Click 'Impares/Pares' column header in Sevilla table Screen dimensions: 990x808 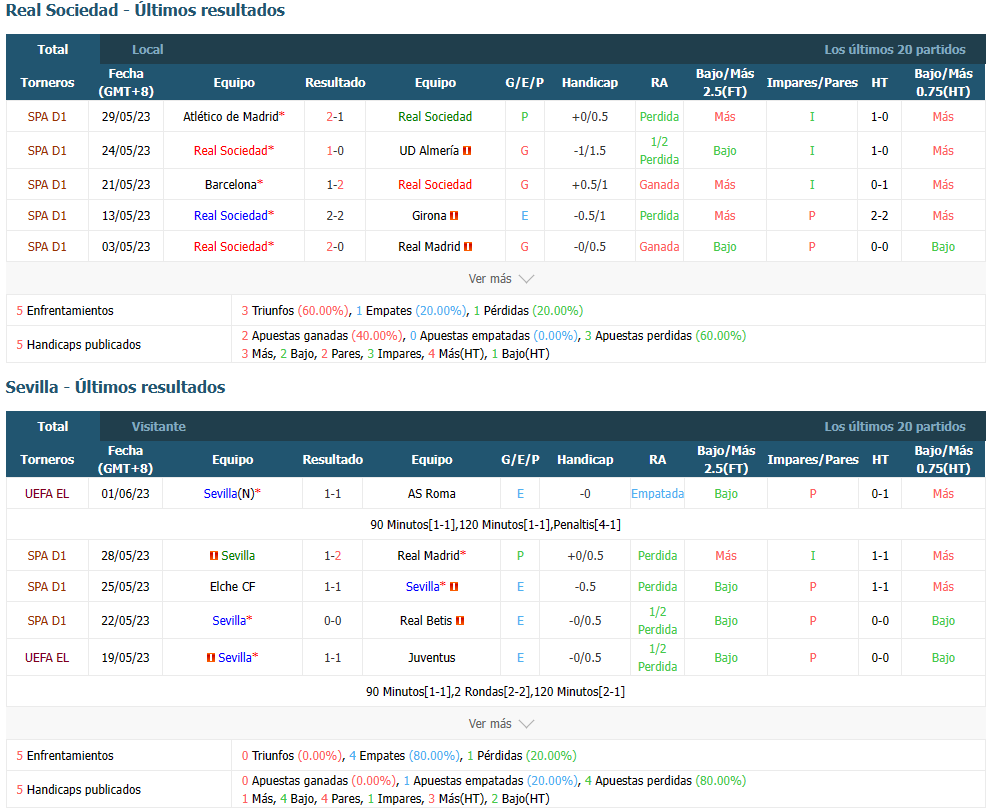pos(813,460)
